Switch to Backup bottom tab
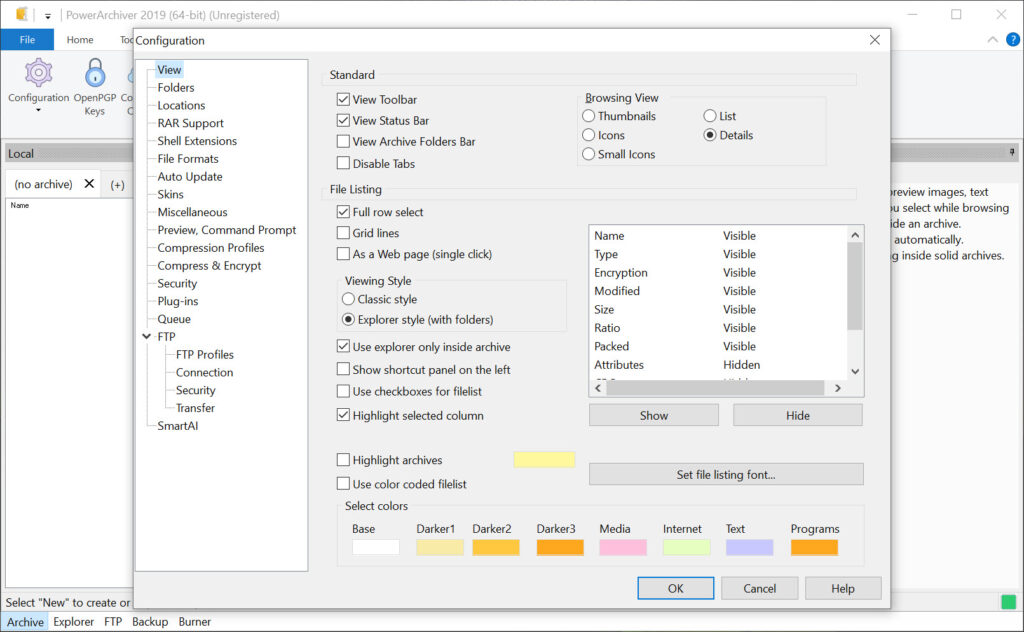The width and height of the screenshot is (1024, 632). [150, 622]
